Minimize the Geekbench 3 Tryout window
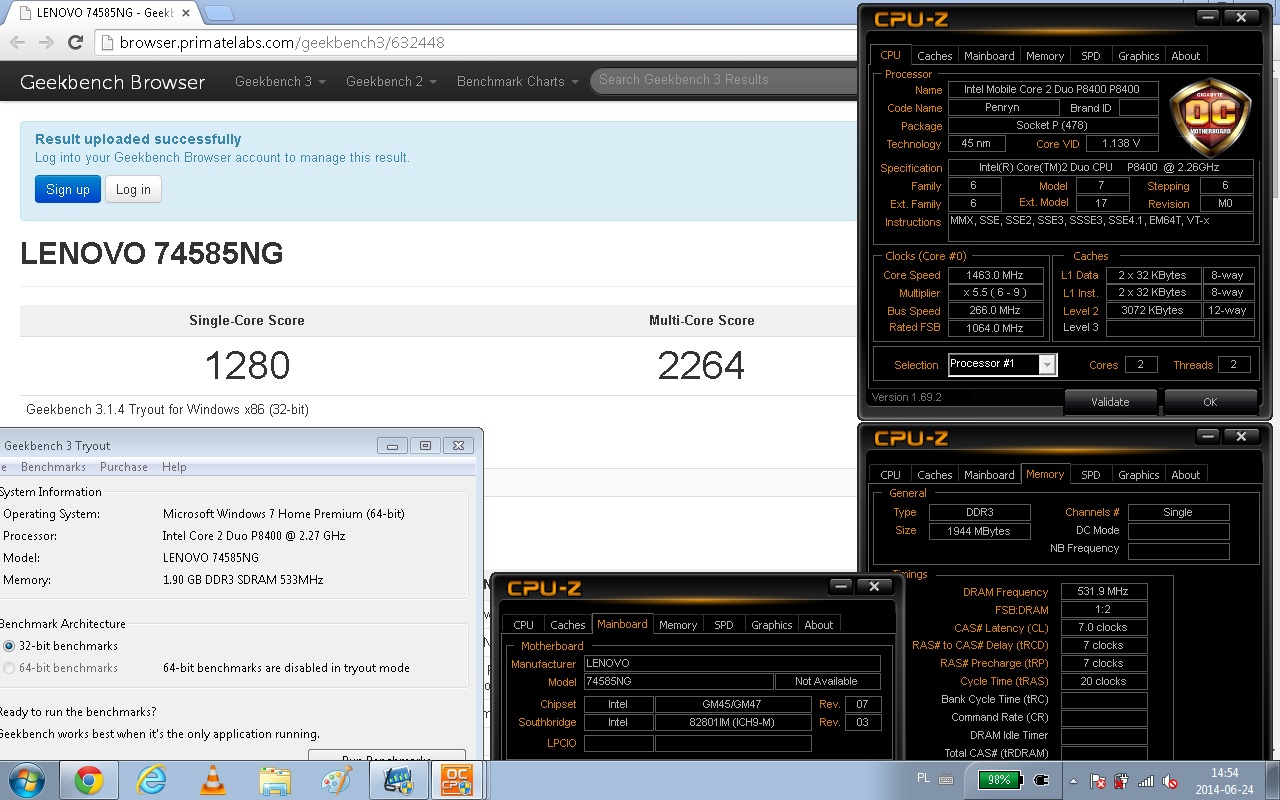The image size is (1280, 800). tap(392, 446)
